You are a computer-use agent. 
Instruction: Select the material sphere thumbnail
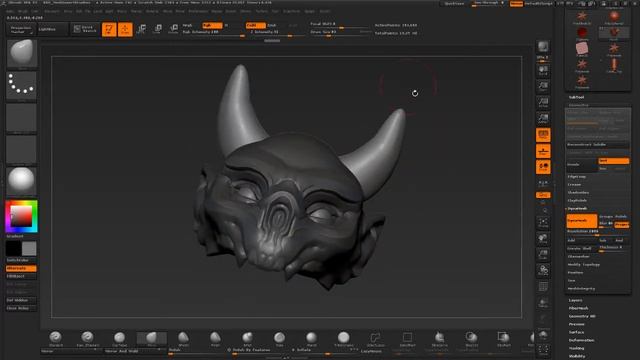tap(22, 181)
